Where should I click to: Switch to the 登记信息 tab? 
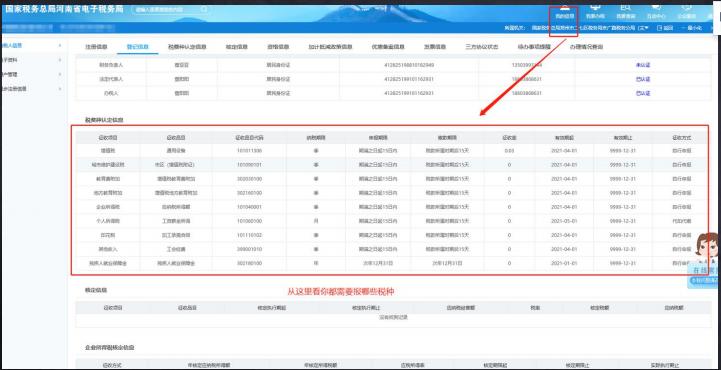pyautogui.click(x=137, y=47)
